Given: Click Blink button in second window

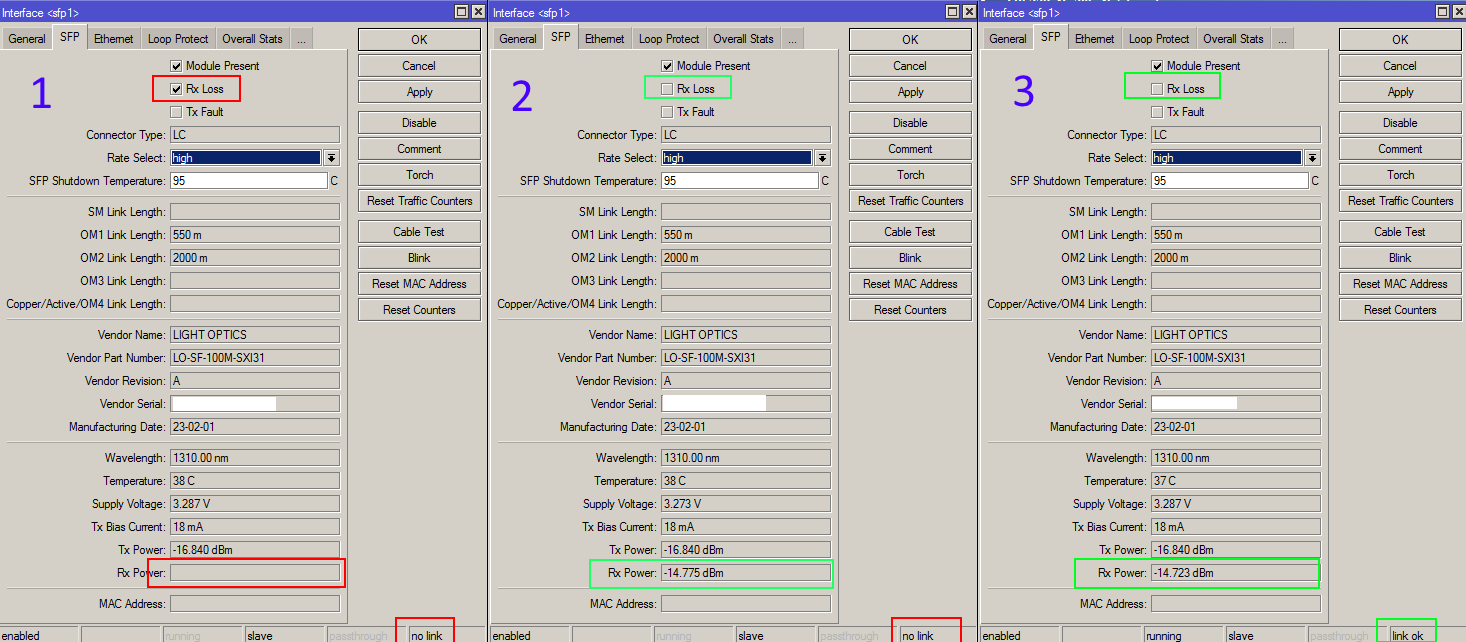Looking at the screenshot, I should tap(910, 257).
